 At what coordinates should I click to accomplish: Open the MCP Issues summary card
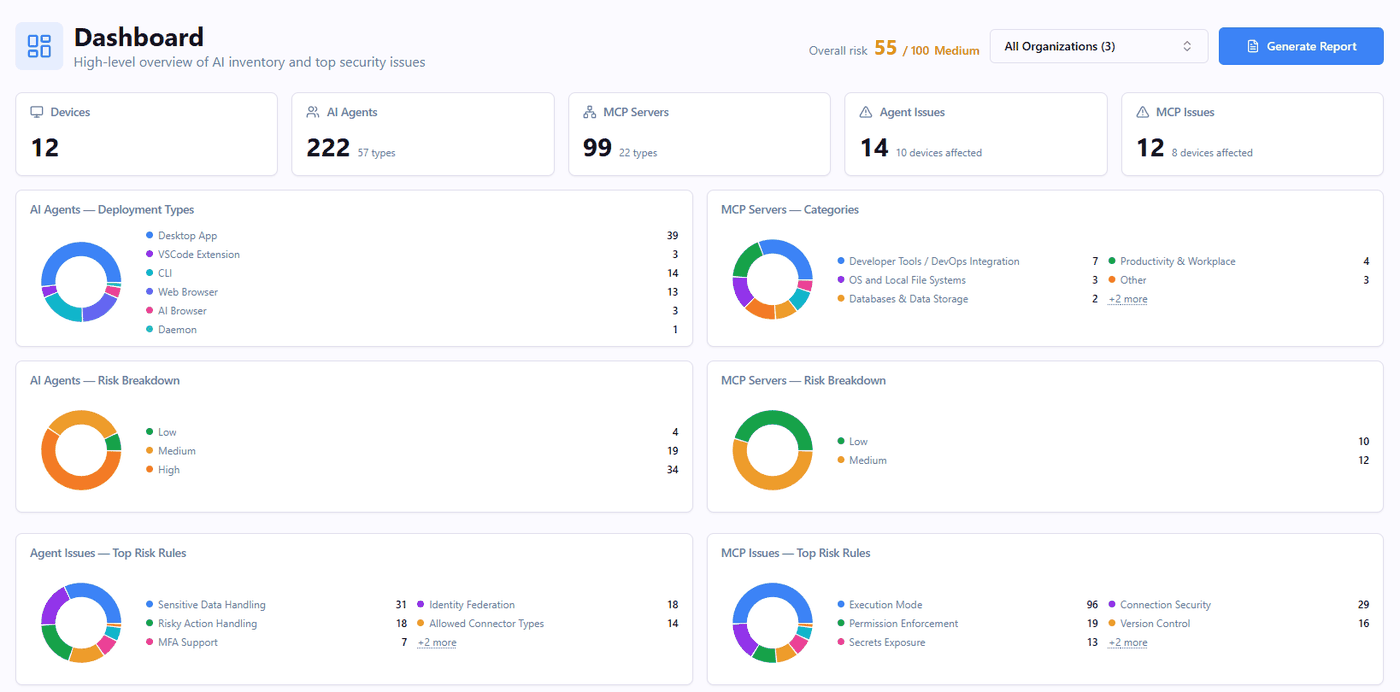click(1252, 134)
